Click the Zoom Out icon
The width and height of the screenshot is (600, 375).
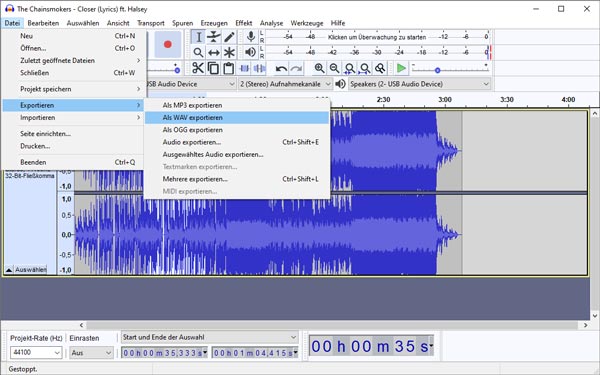(x=334, y=68)
